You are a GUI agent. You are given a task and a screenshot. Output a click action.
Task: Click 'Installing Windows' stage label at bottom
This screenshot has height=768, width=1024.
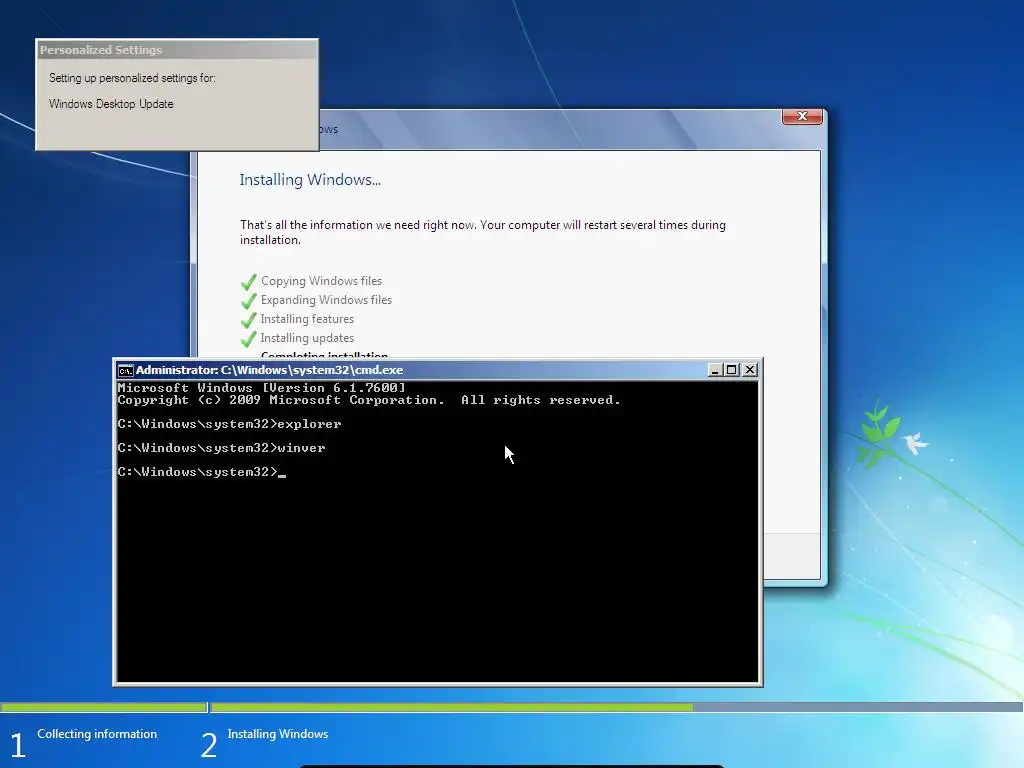(278, 734)
